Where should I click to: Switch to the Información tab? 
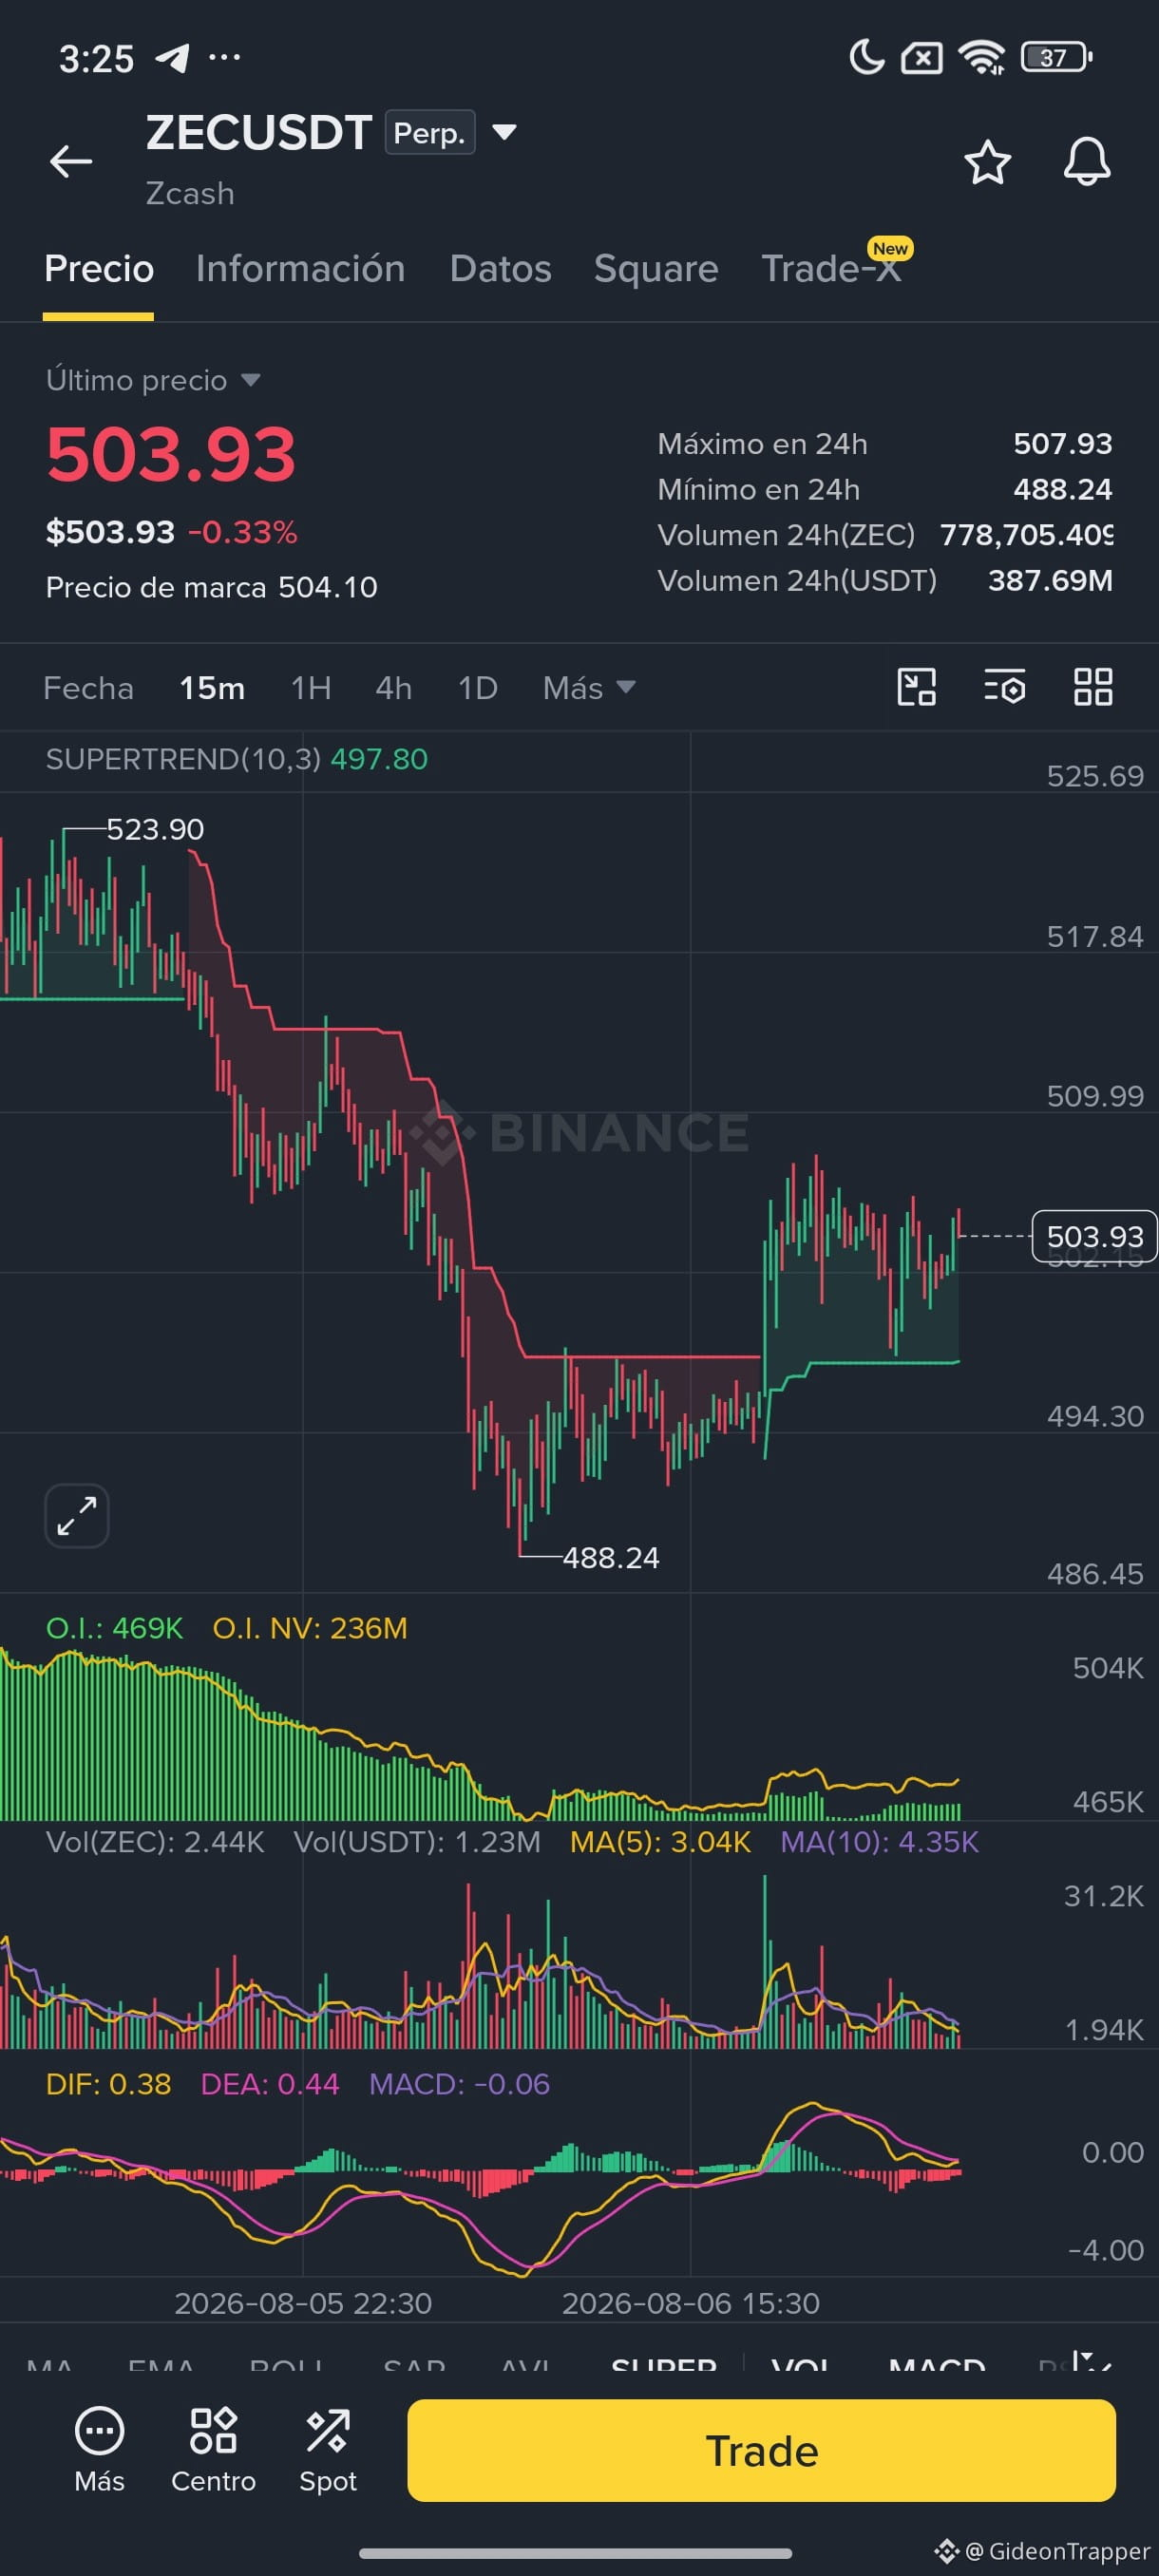point(300,269)
